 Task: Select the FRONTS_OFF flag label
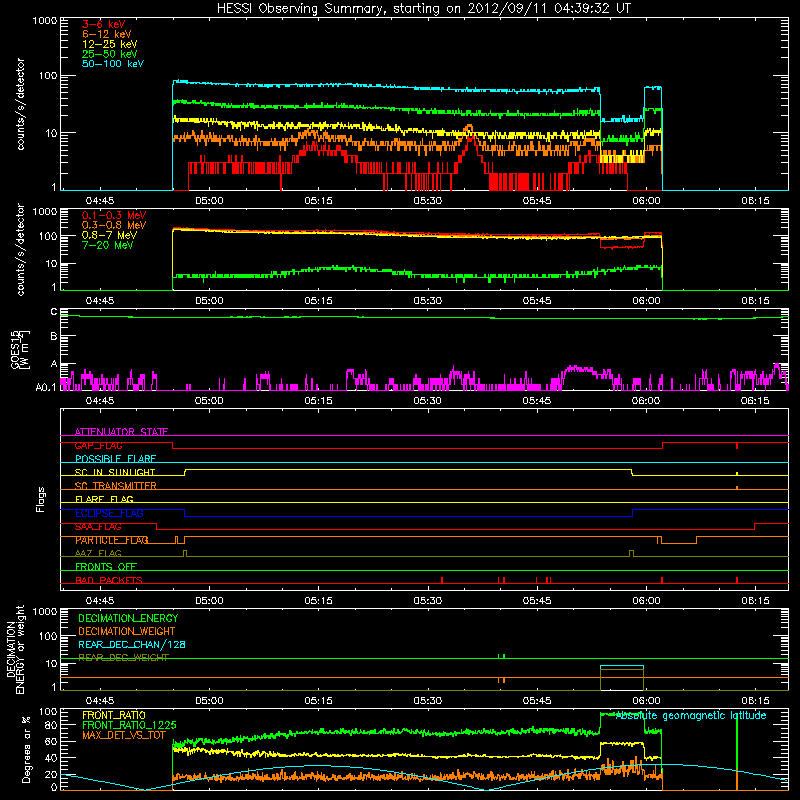click(106, 567)
